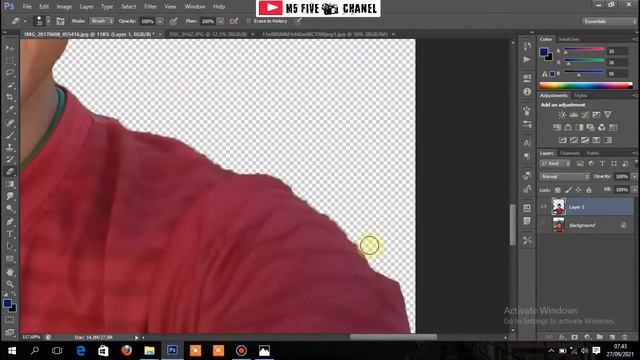640x360 pixels.
Task: Click the delete layer trash icon
Action: [624, 337]
